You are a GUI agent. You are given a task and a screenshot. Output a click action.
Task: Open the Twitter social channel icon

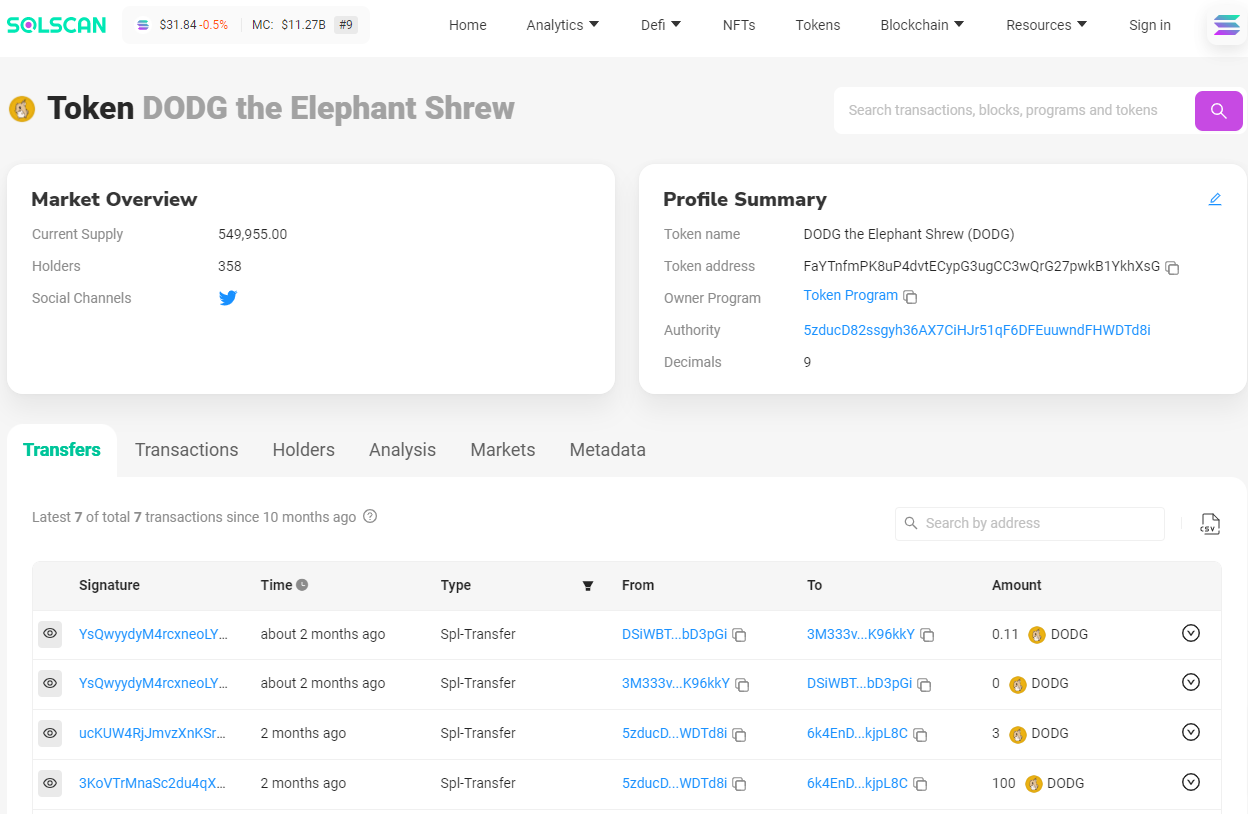point(228,298)
